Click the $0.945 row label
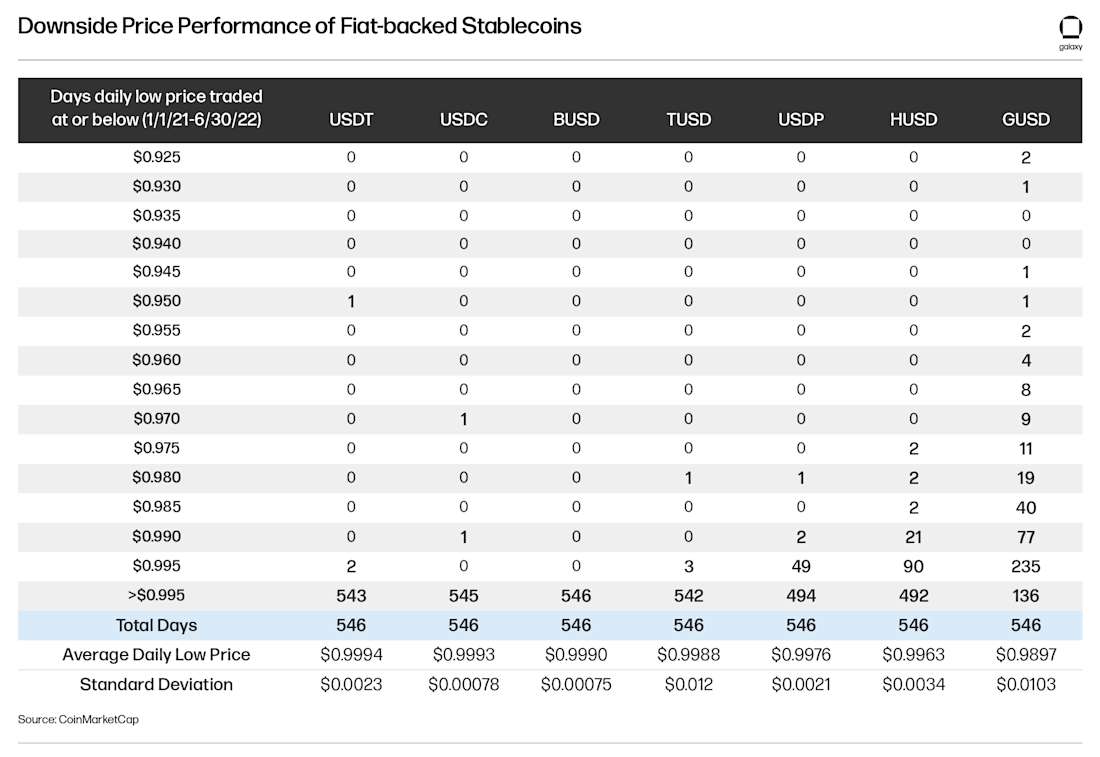Viewport: 1100px width, 757px height. tap(156, 272)
